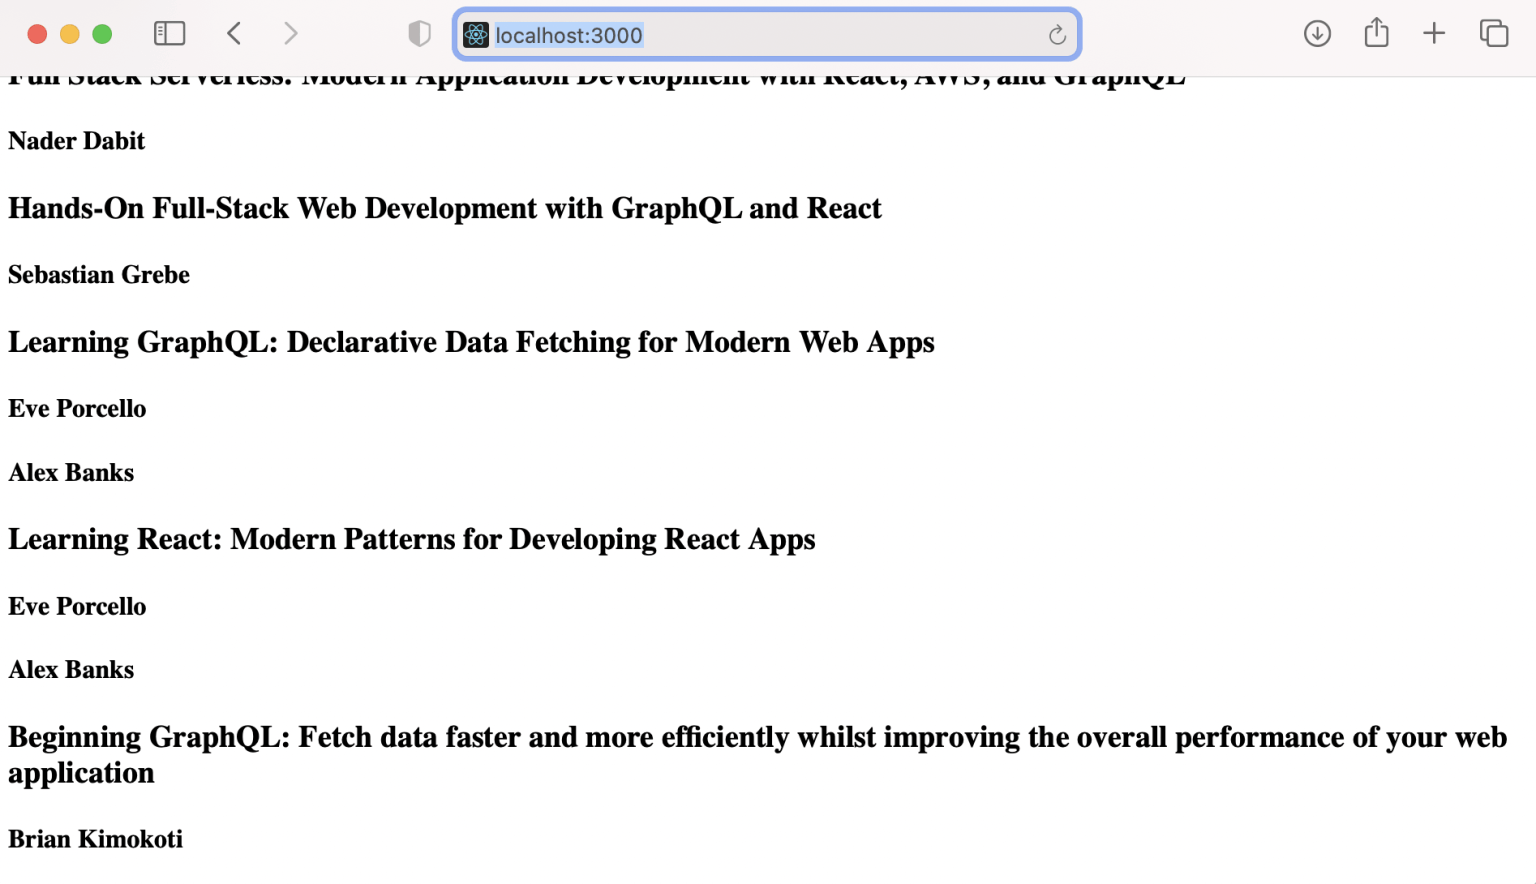
Task: Show the Safari downloads list
Action: coord(1317,34)
